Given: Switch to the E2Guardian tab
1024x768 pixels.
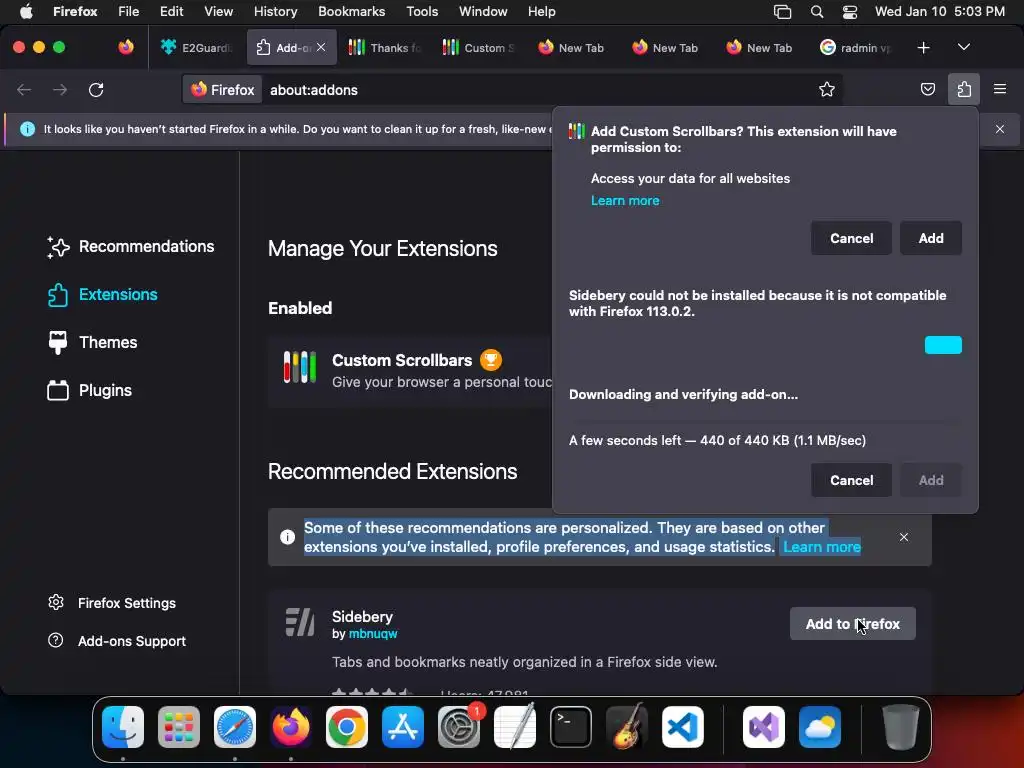Looking at the screenshot, I should [196, 48].
